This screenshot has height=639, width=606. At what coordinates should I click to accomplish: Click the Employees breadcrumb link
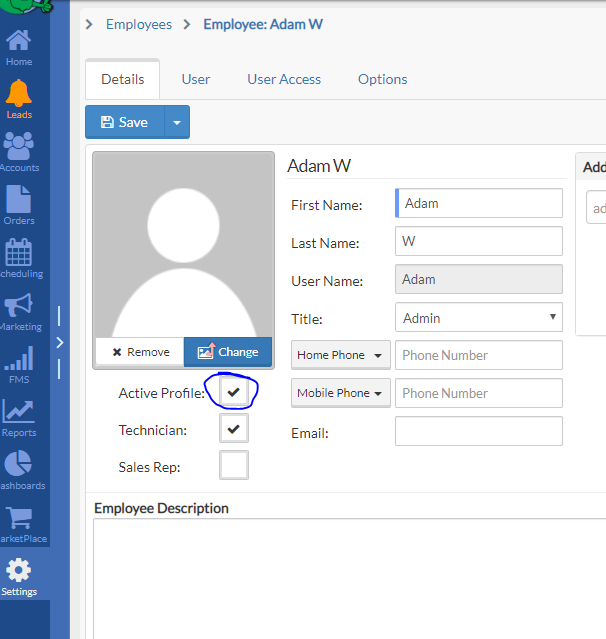click(x=139, y=24)
